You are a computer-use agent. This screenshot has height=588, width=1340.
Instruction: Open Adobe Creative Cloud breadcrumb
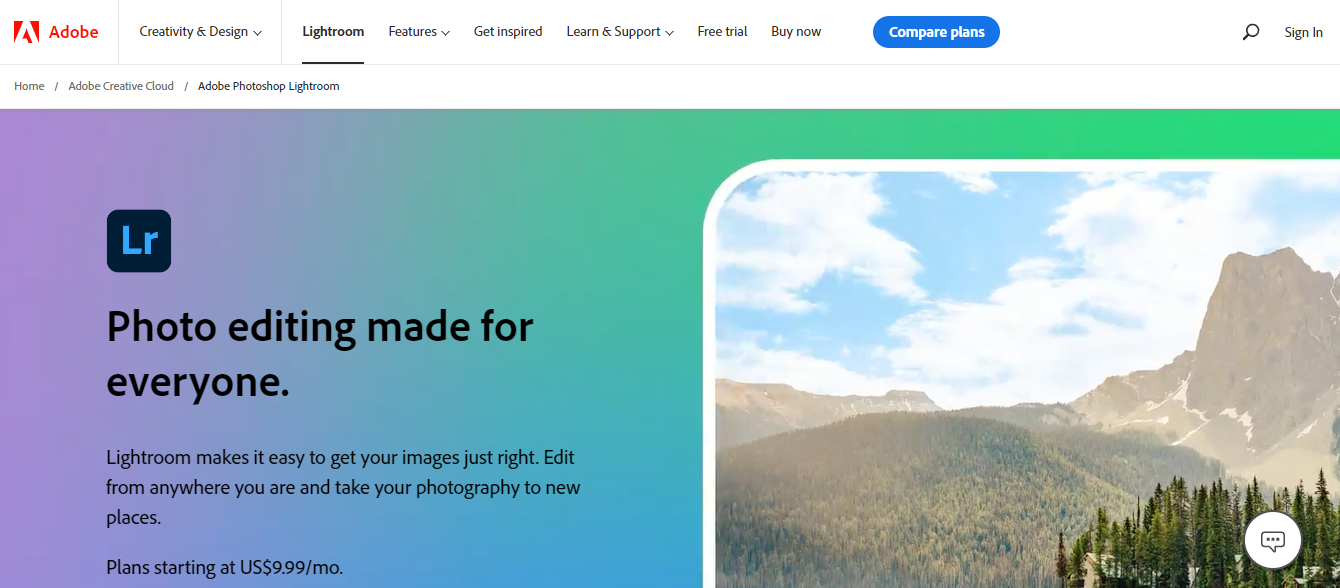point(121,86)
